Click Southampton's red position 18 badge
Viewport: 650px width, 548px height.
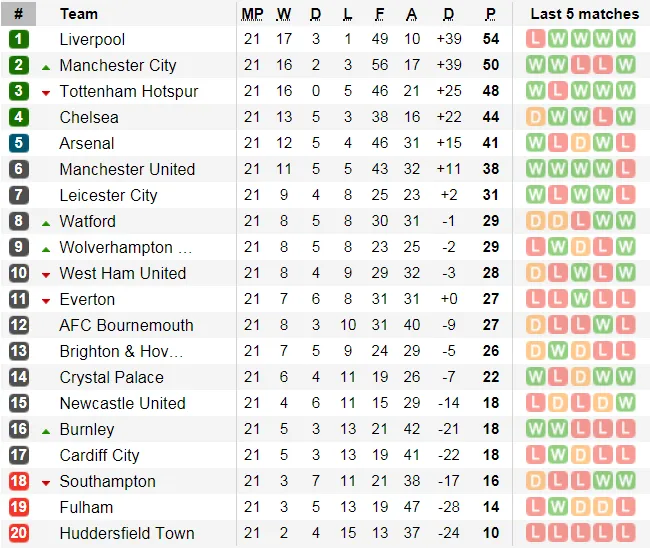(x=19, y=481)
